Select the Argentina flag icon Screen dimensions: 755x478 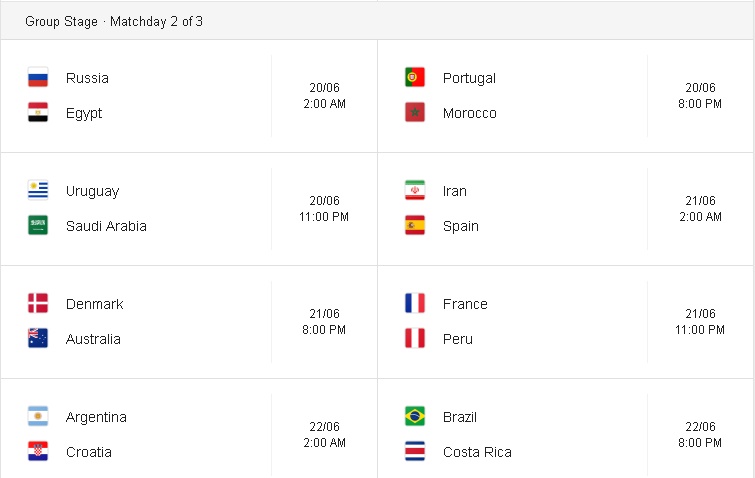click(x=38, y=416)
